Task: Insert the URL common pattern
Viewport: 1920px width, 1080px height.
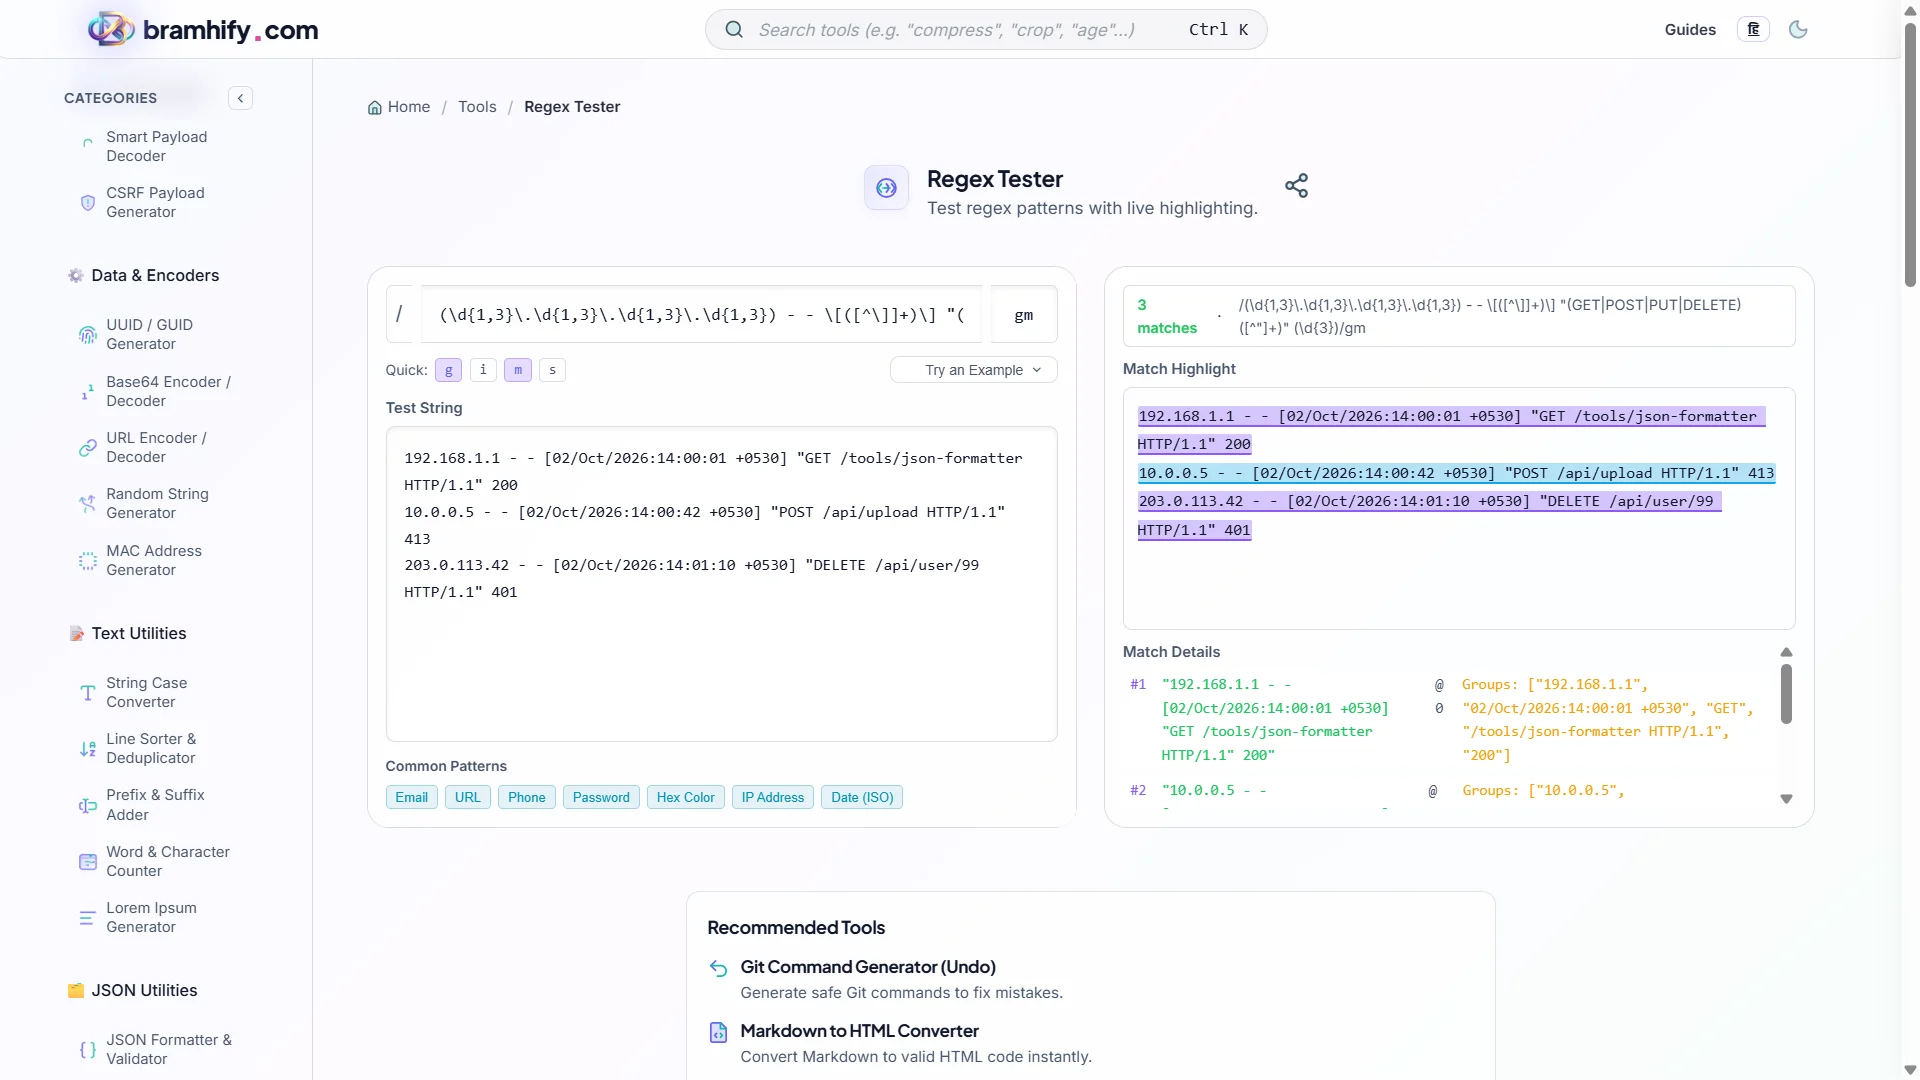Action: coord(467,797)
